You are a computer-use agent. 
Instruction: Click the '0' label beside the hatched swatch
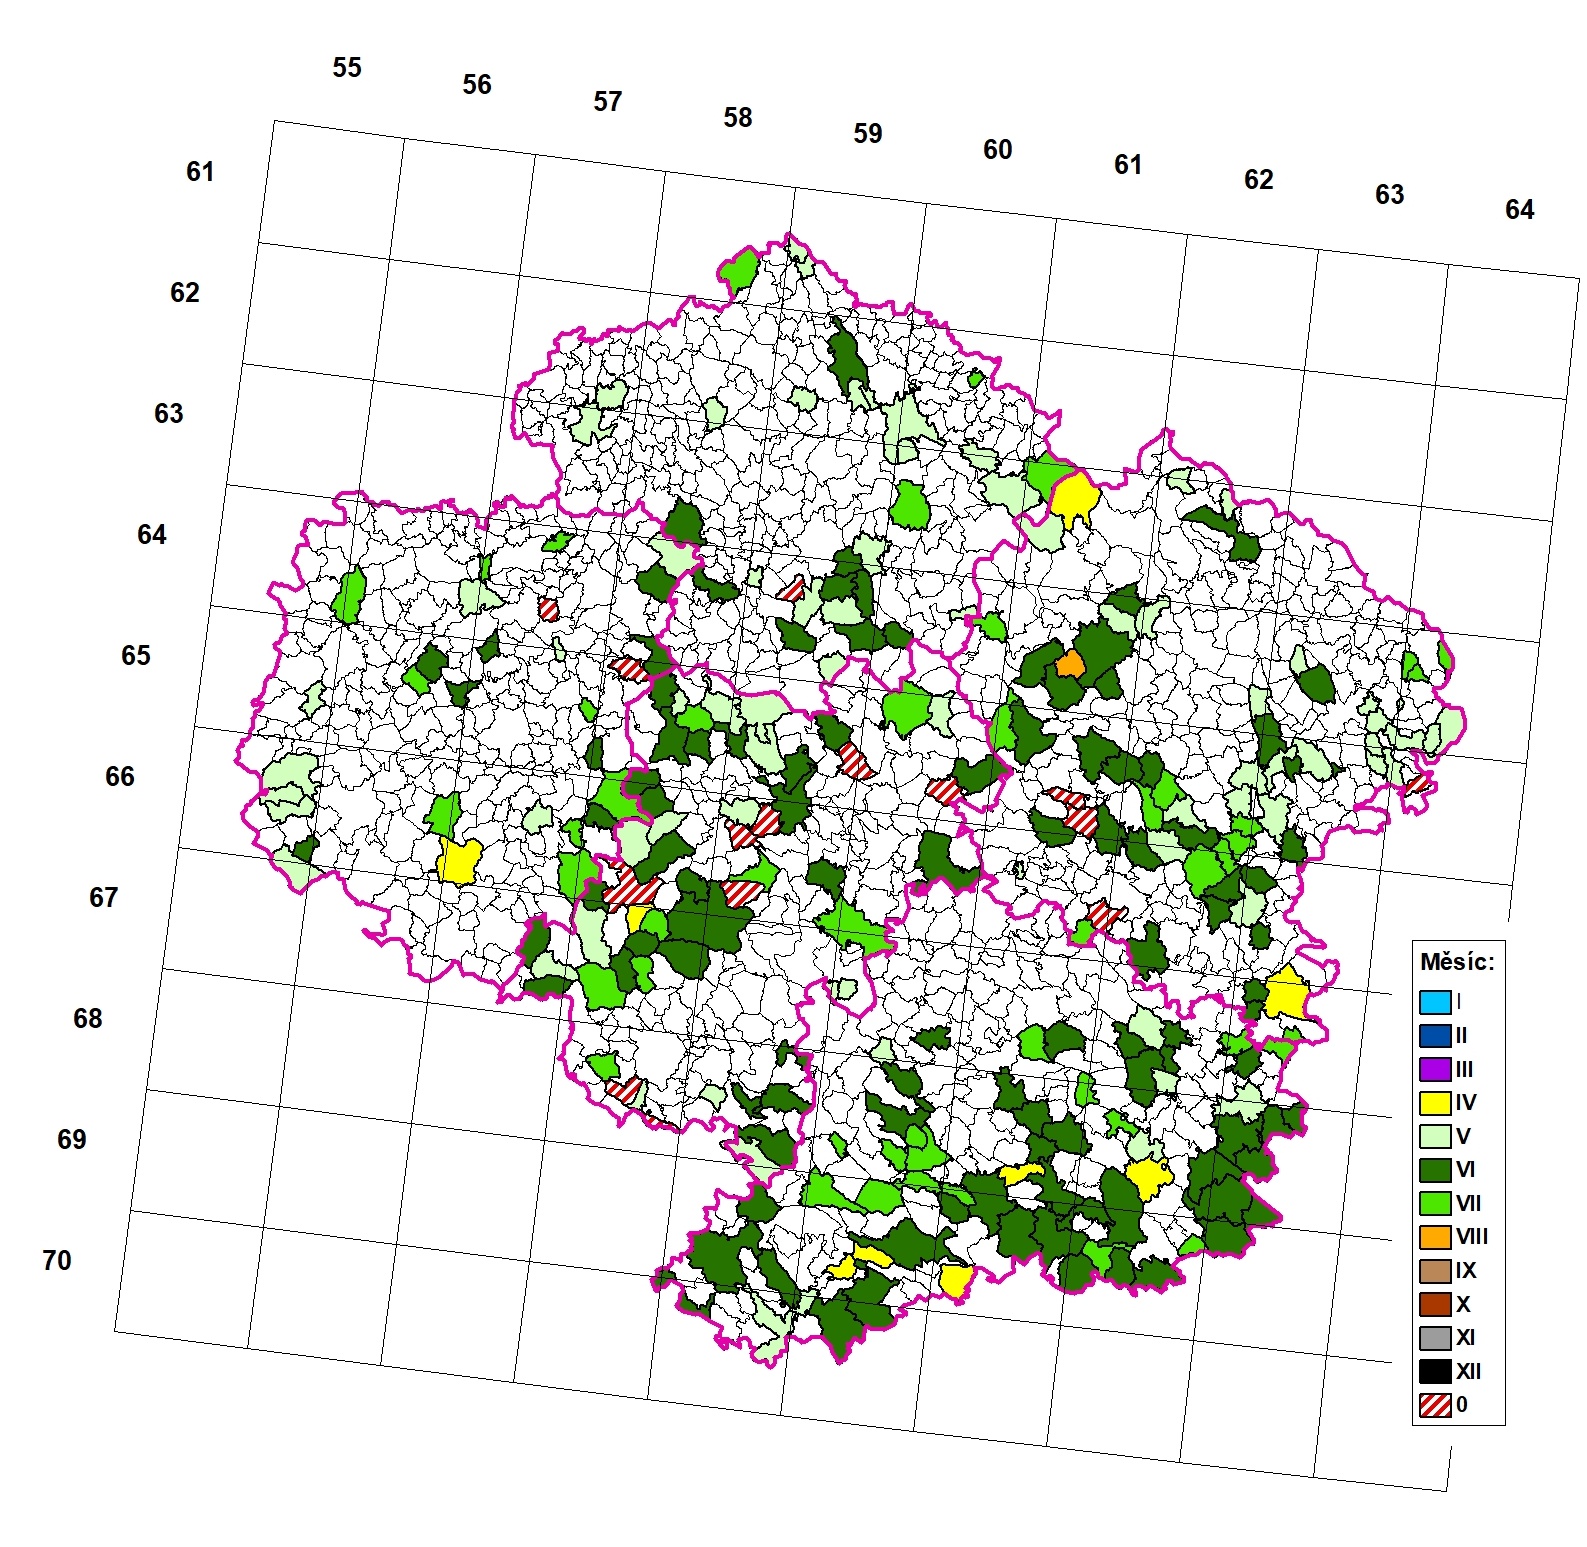coord(1462,1405)
